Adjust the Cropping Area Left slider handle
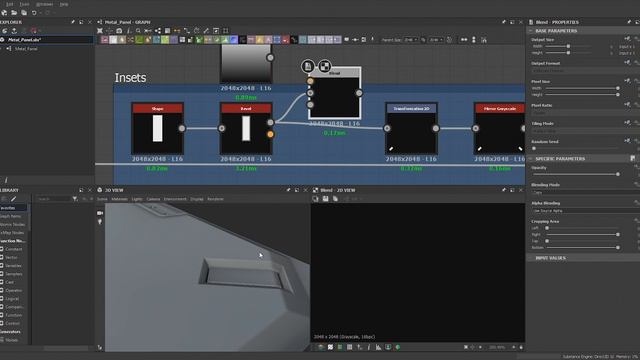 (547, 228)
